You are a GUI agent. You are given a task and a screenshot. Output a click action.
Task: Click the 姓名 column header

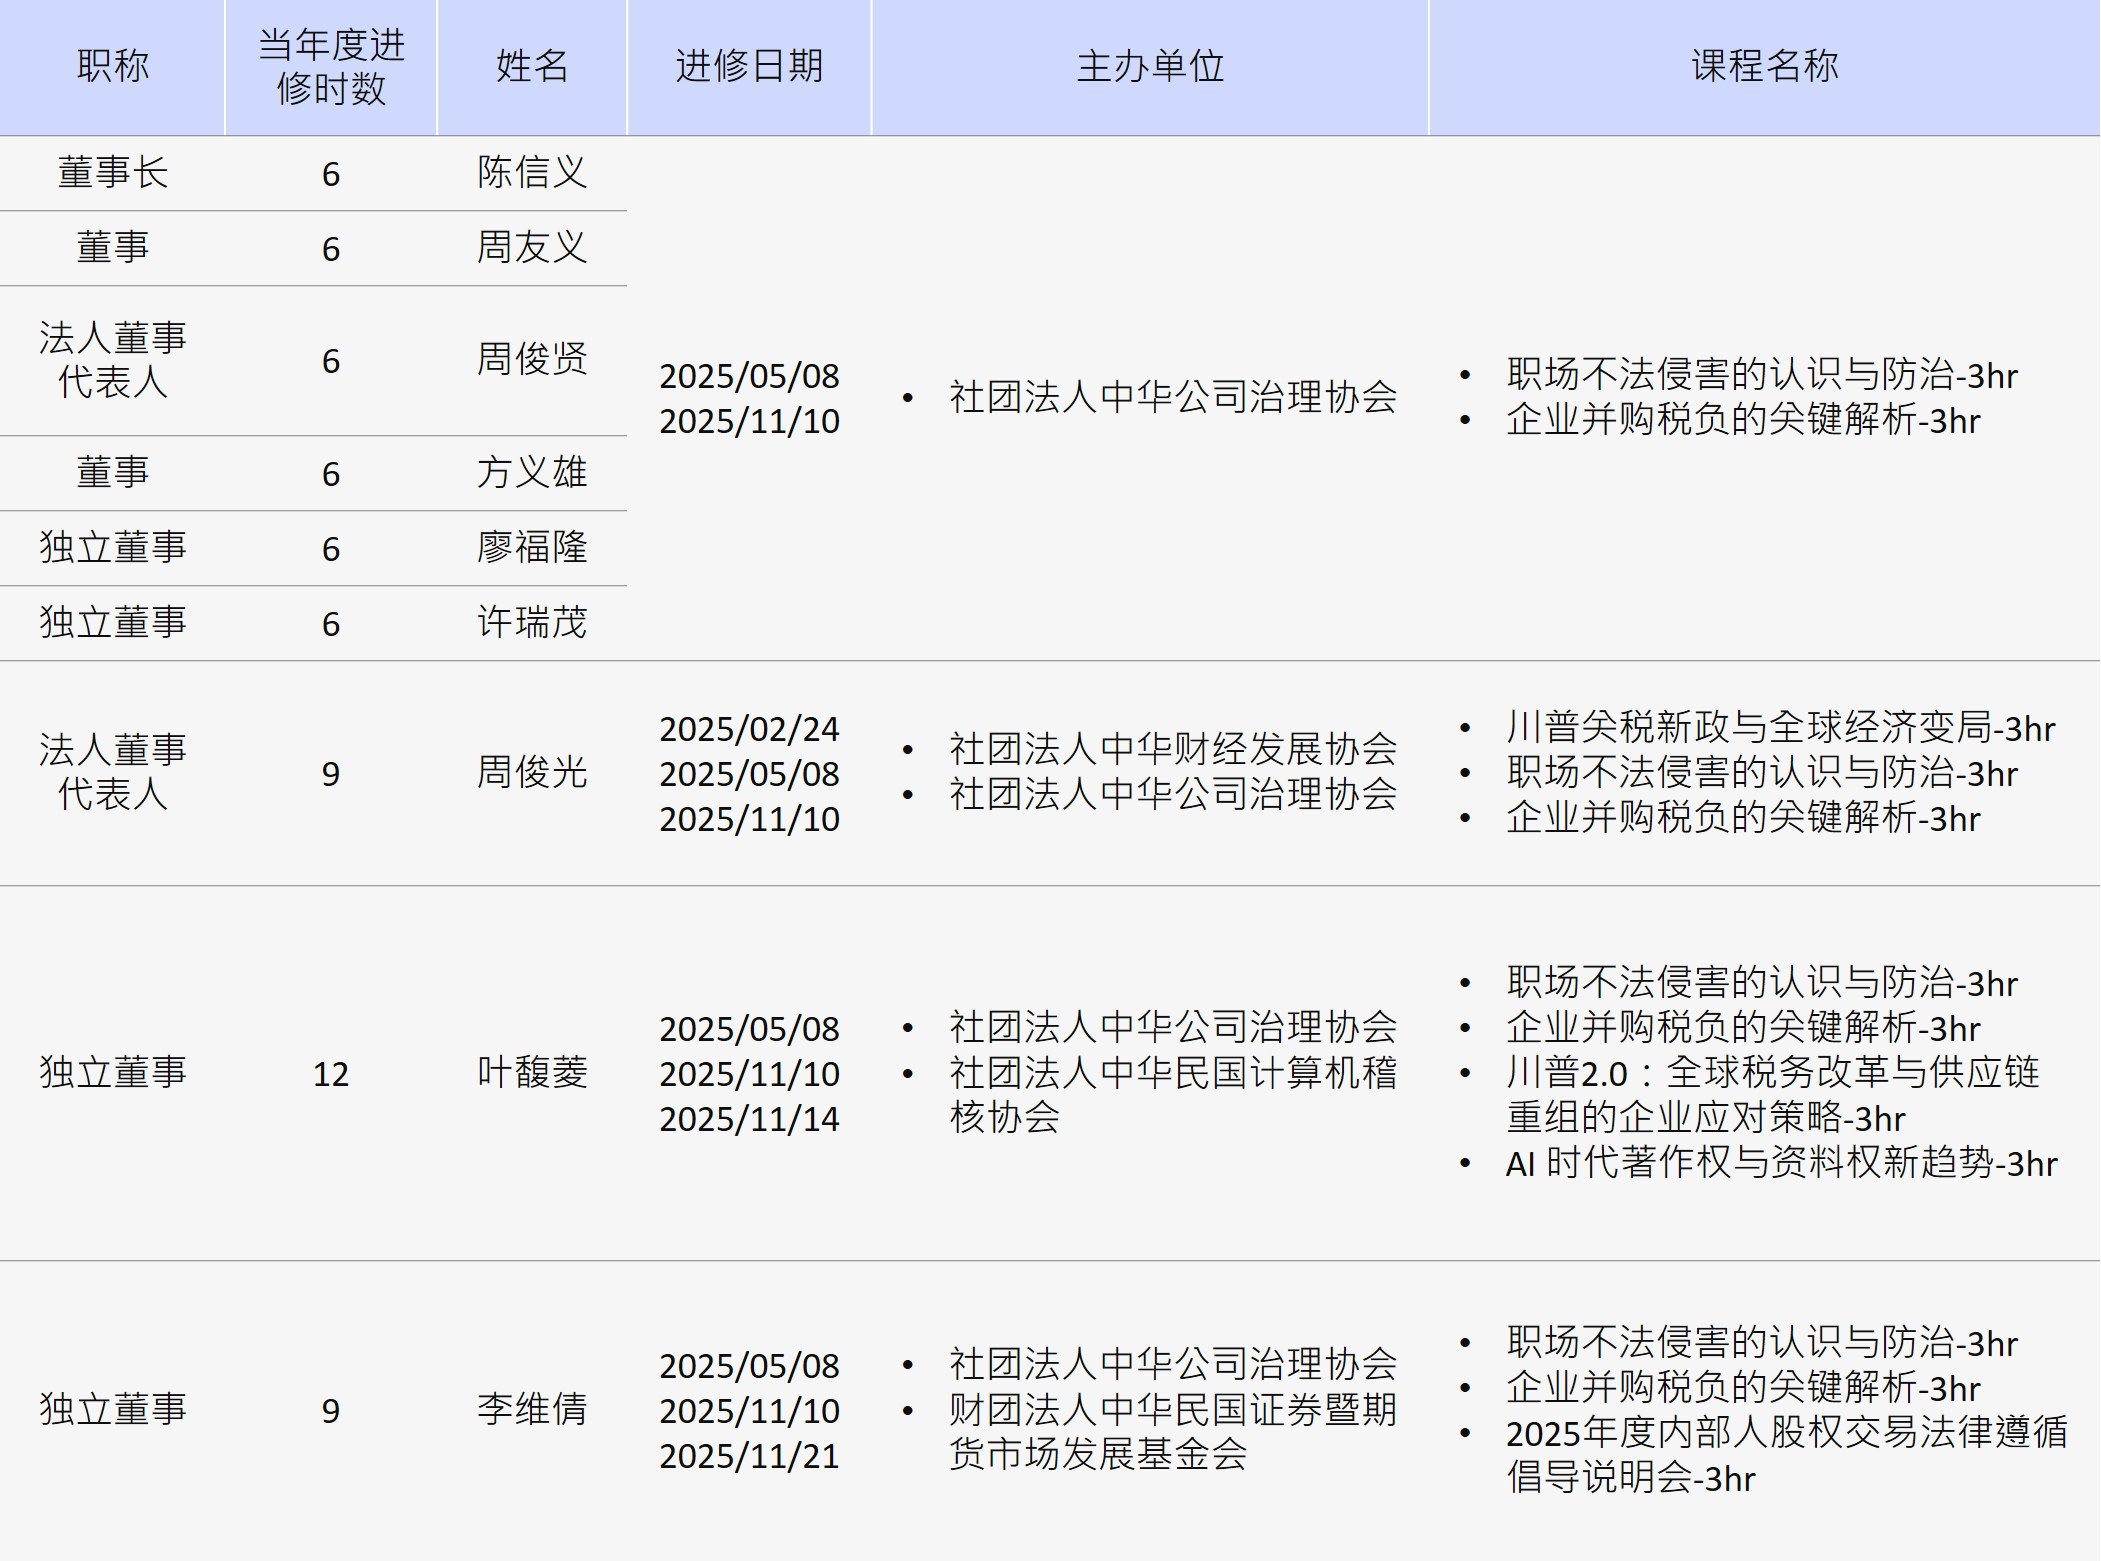tap(532, 67)
